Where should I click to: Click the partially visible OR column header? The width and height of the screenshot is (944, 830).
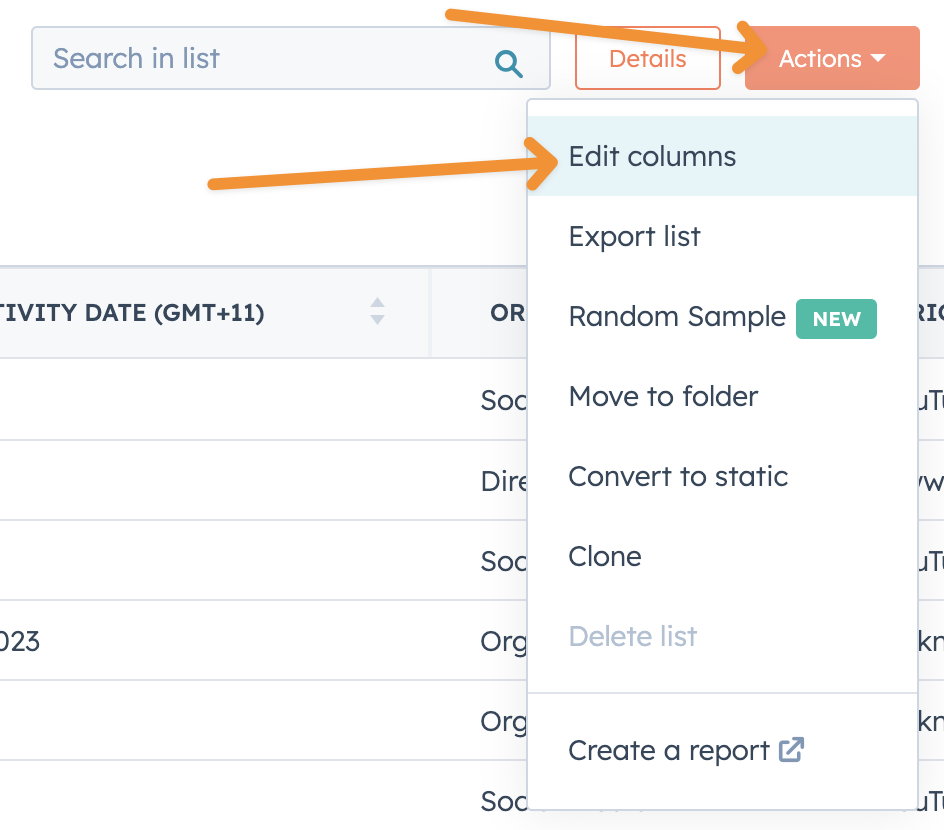pos(507,313)
